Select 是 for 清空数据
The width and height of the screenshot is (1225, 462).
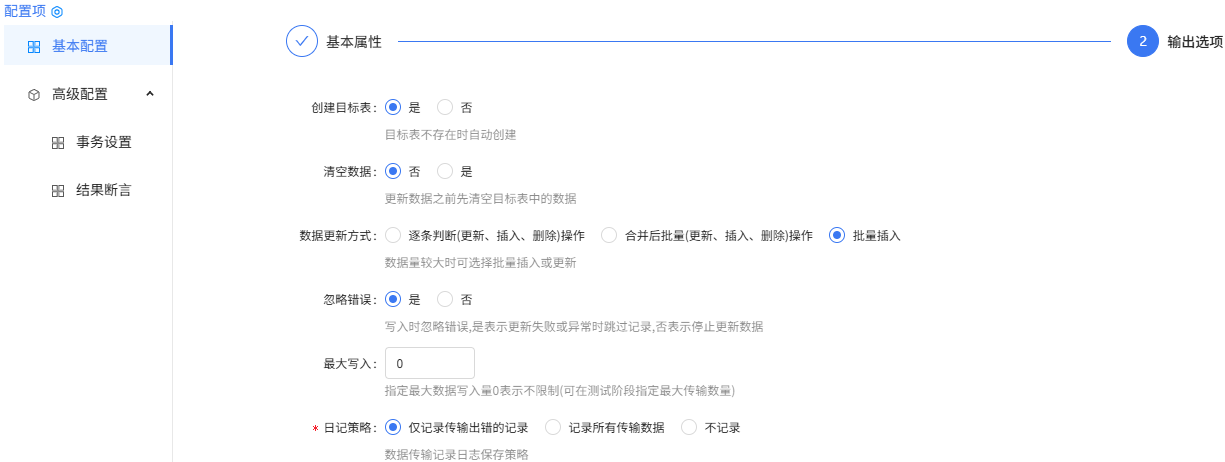tap(445, 171)
